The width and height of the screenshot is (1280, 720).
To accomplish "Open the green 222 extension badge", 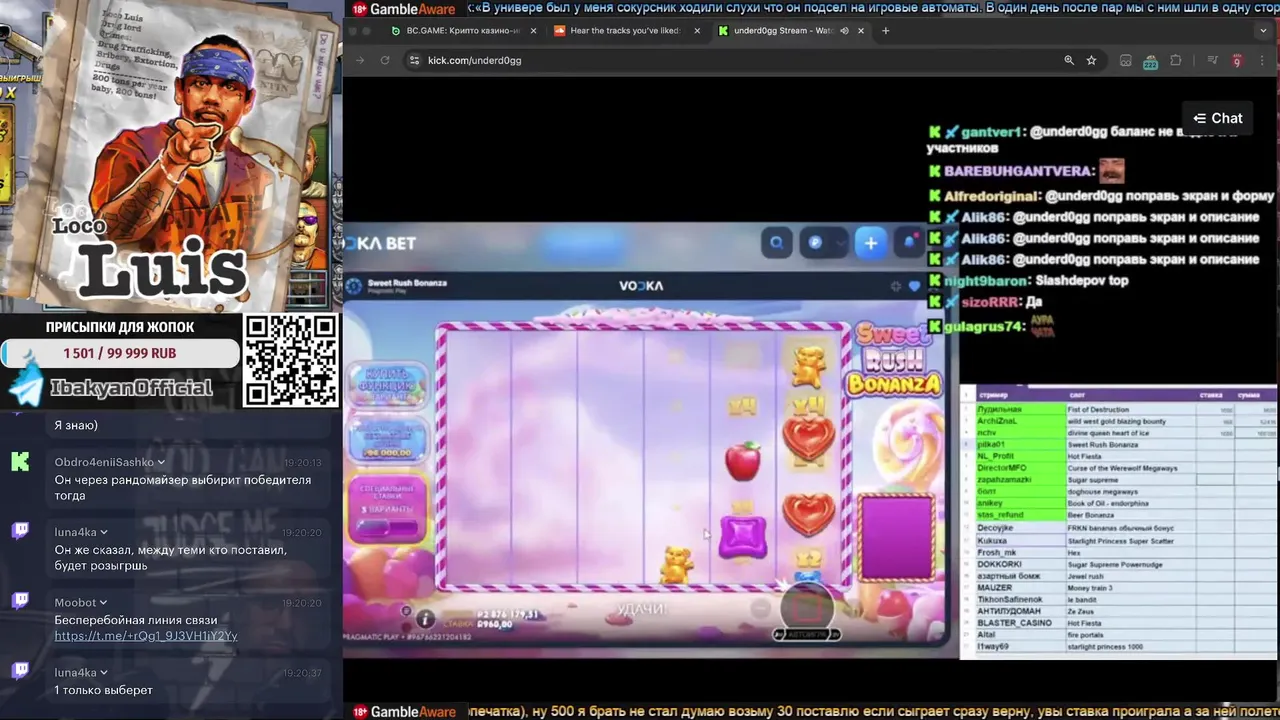I will pyautogui.click(x=1150, y=61).
